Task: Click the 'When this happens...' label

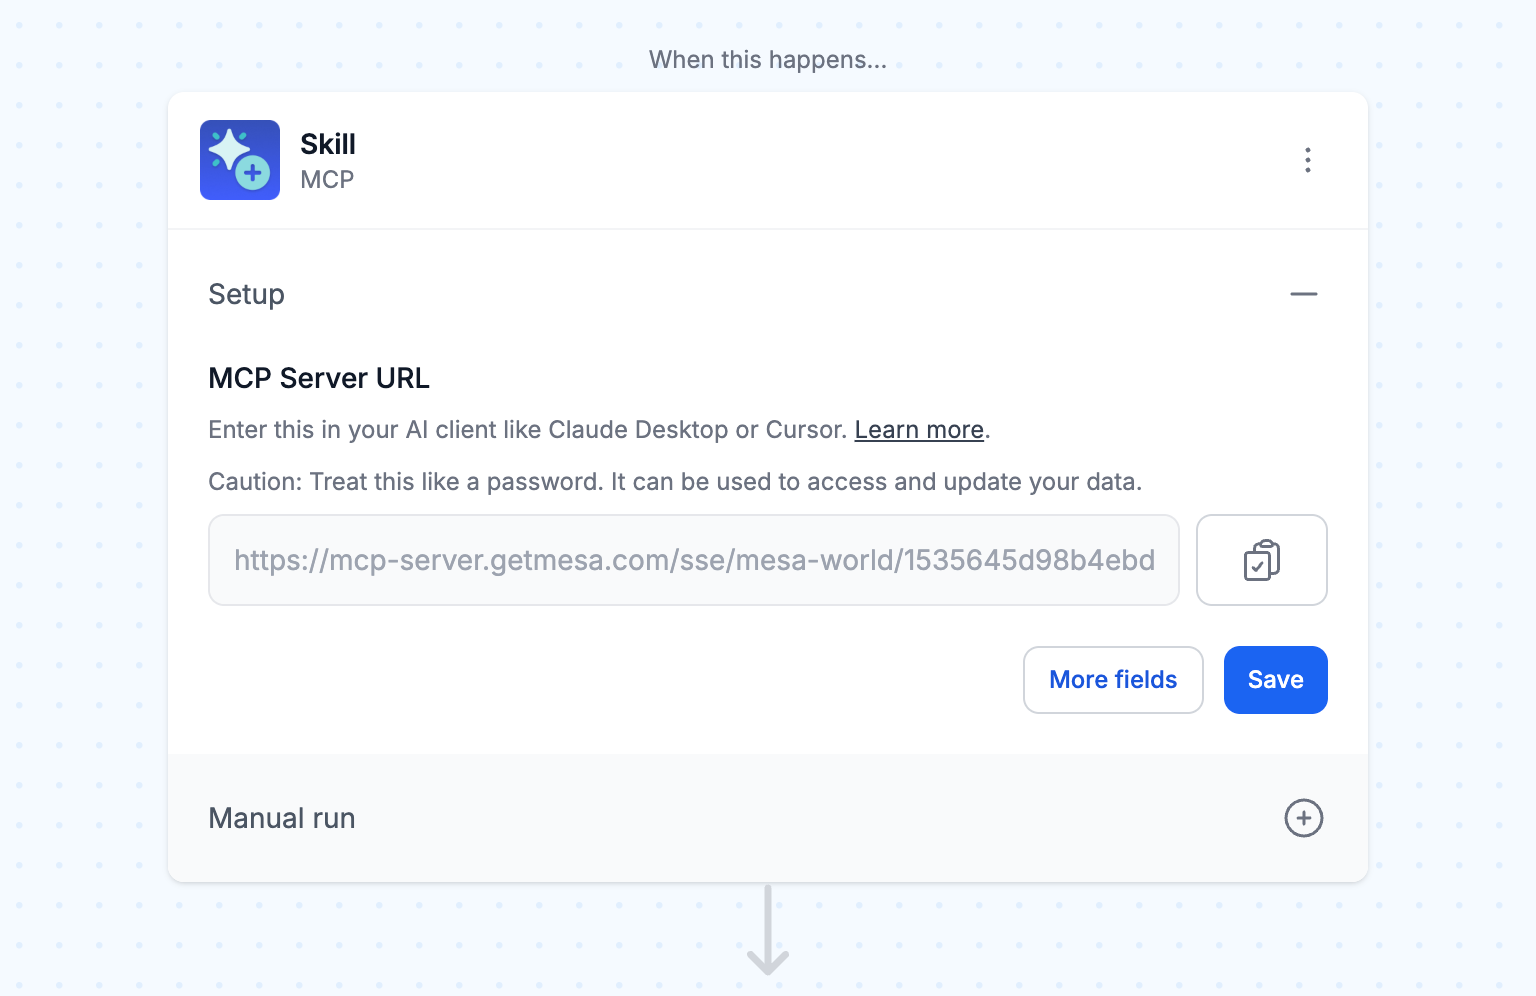Action: (x=768, y=60)
